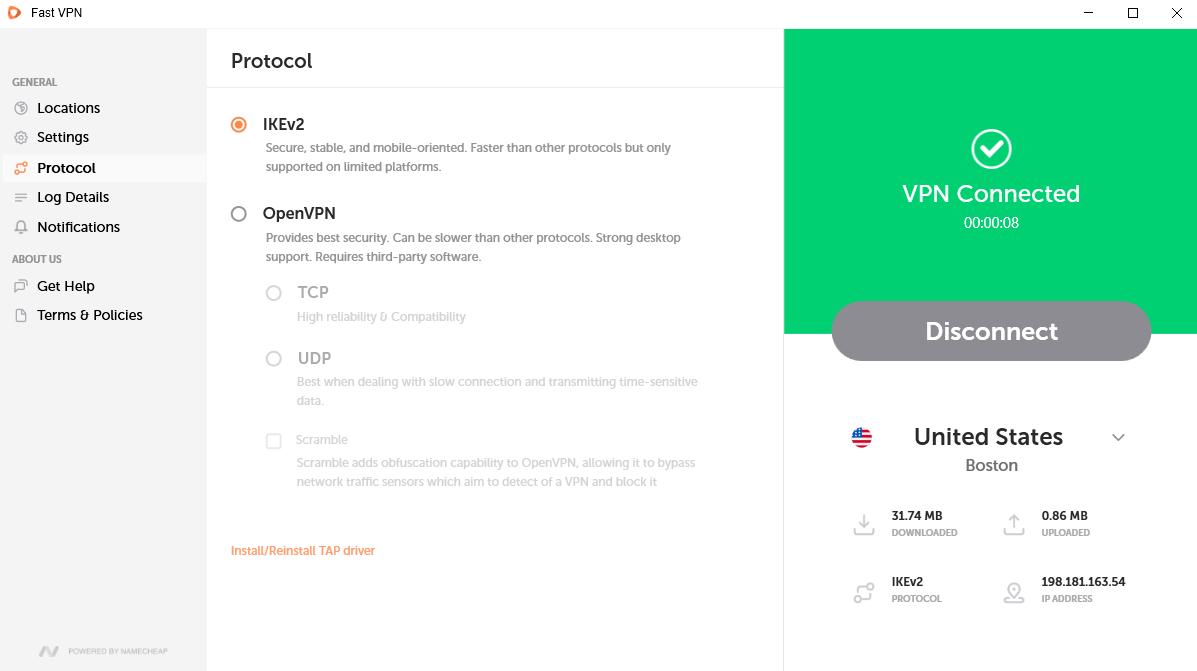The height and width of the screenshot is (671, 1197).
Task: Click the Log Details lines icon
Action: pos(21,198)
